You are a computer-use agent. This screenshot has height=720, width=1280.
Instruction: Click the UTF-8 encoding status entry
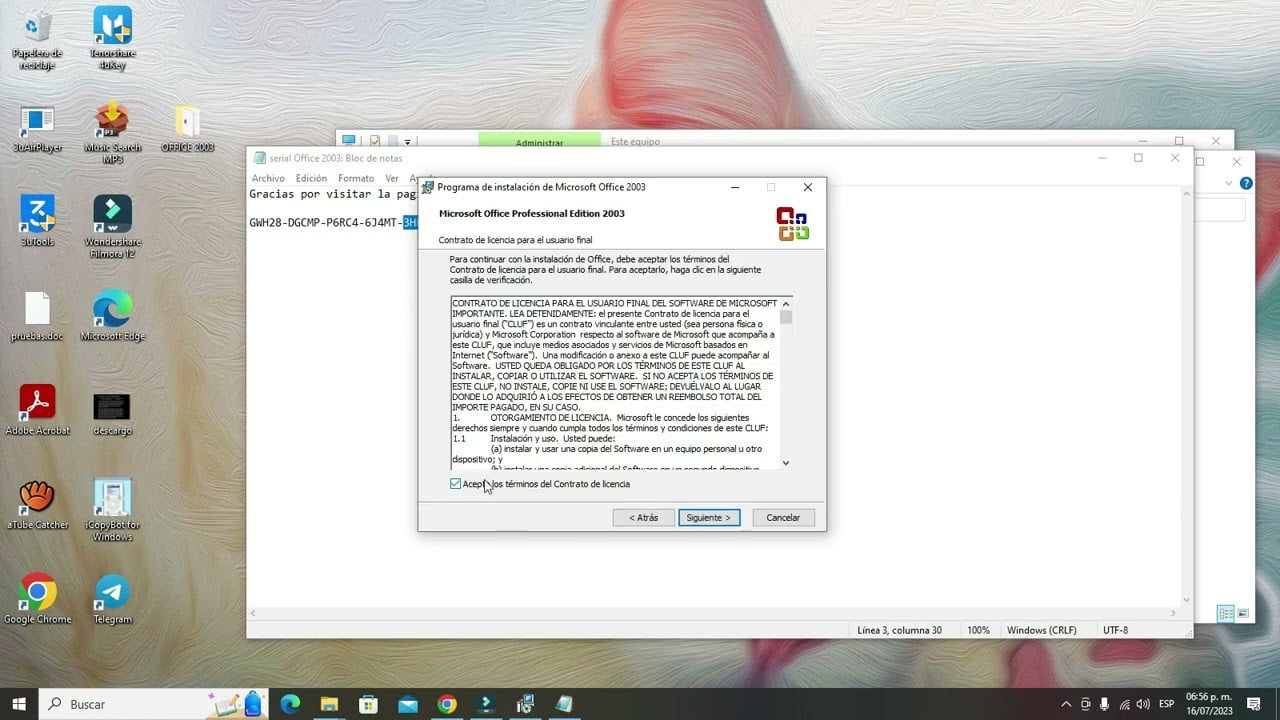click(x=1115, y=630)
